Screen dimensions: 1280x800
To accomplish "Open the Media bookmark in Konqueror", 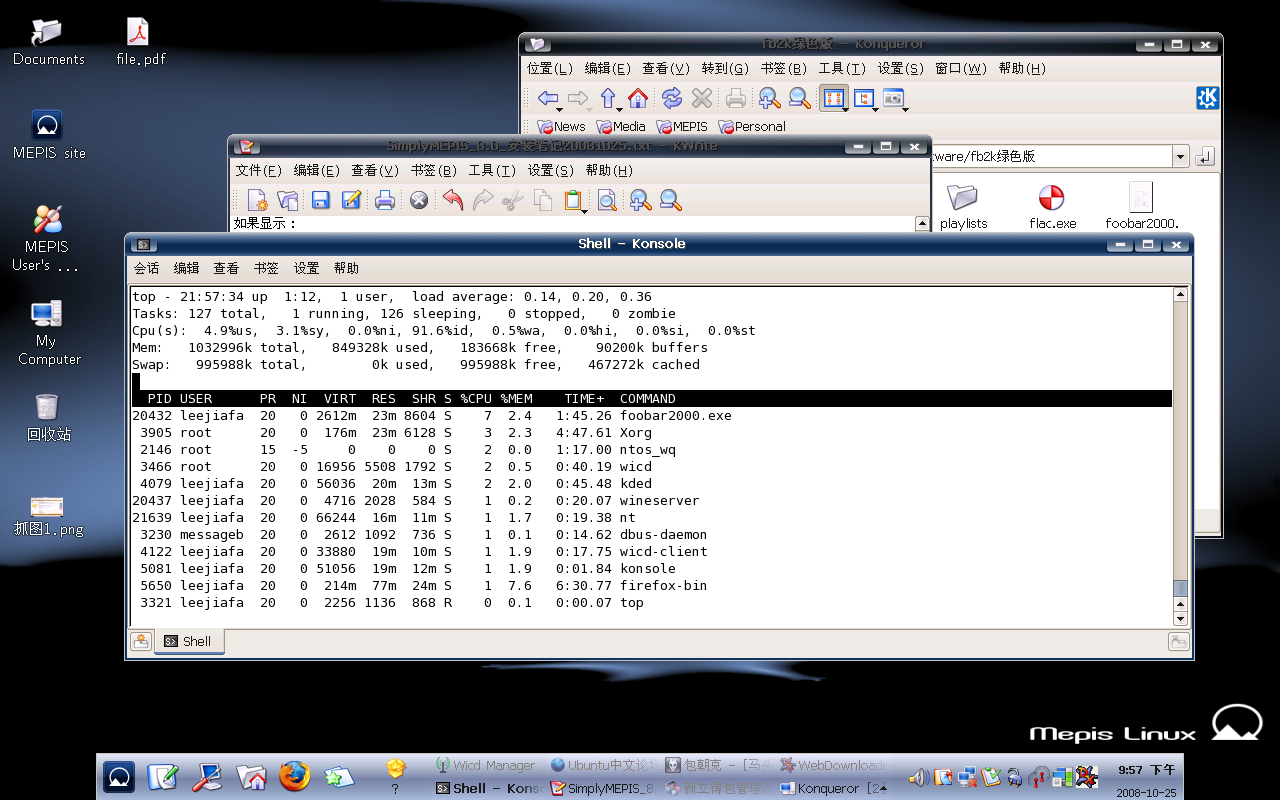I will click(x=621, y=126).
